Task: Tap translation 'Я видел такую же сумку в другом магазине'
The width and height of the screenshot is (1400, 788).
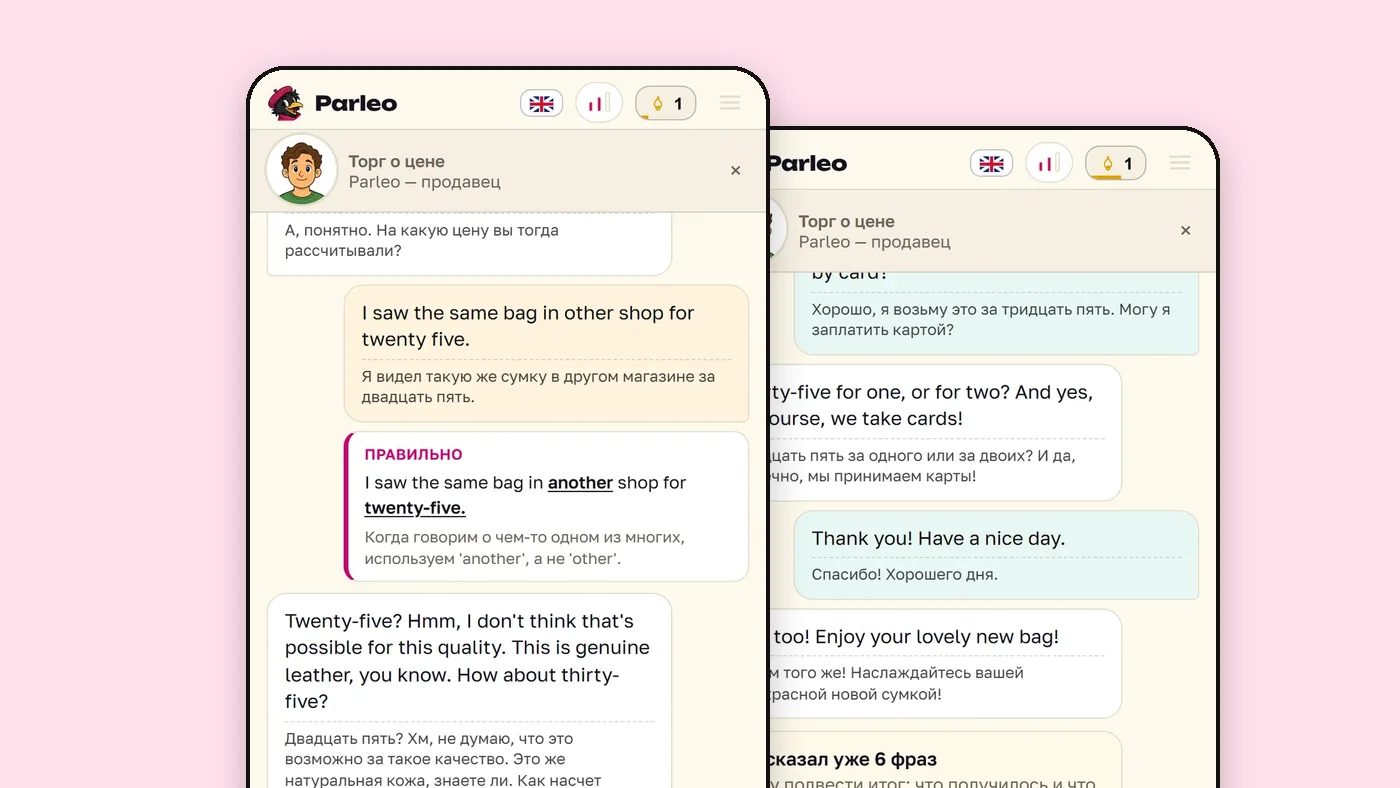Action: point(539,387)
